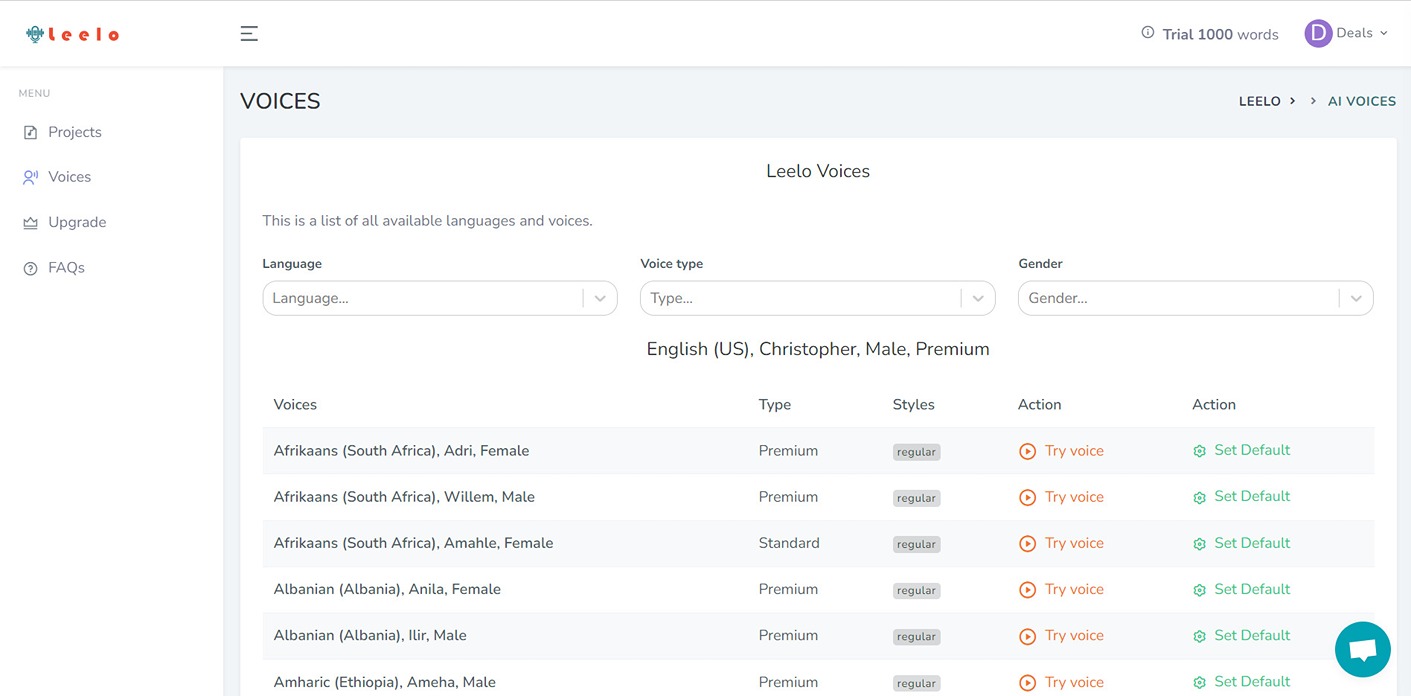Try voice for Adri, Female
This screenshot has width=1411, height=696.
pyautogui.click(x=1061, y=451)
